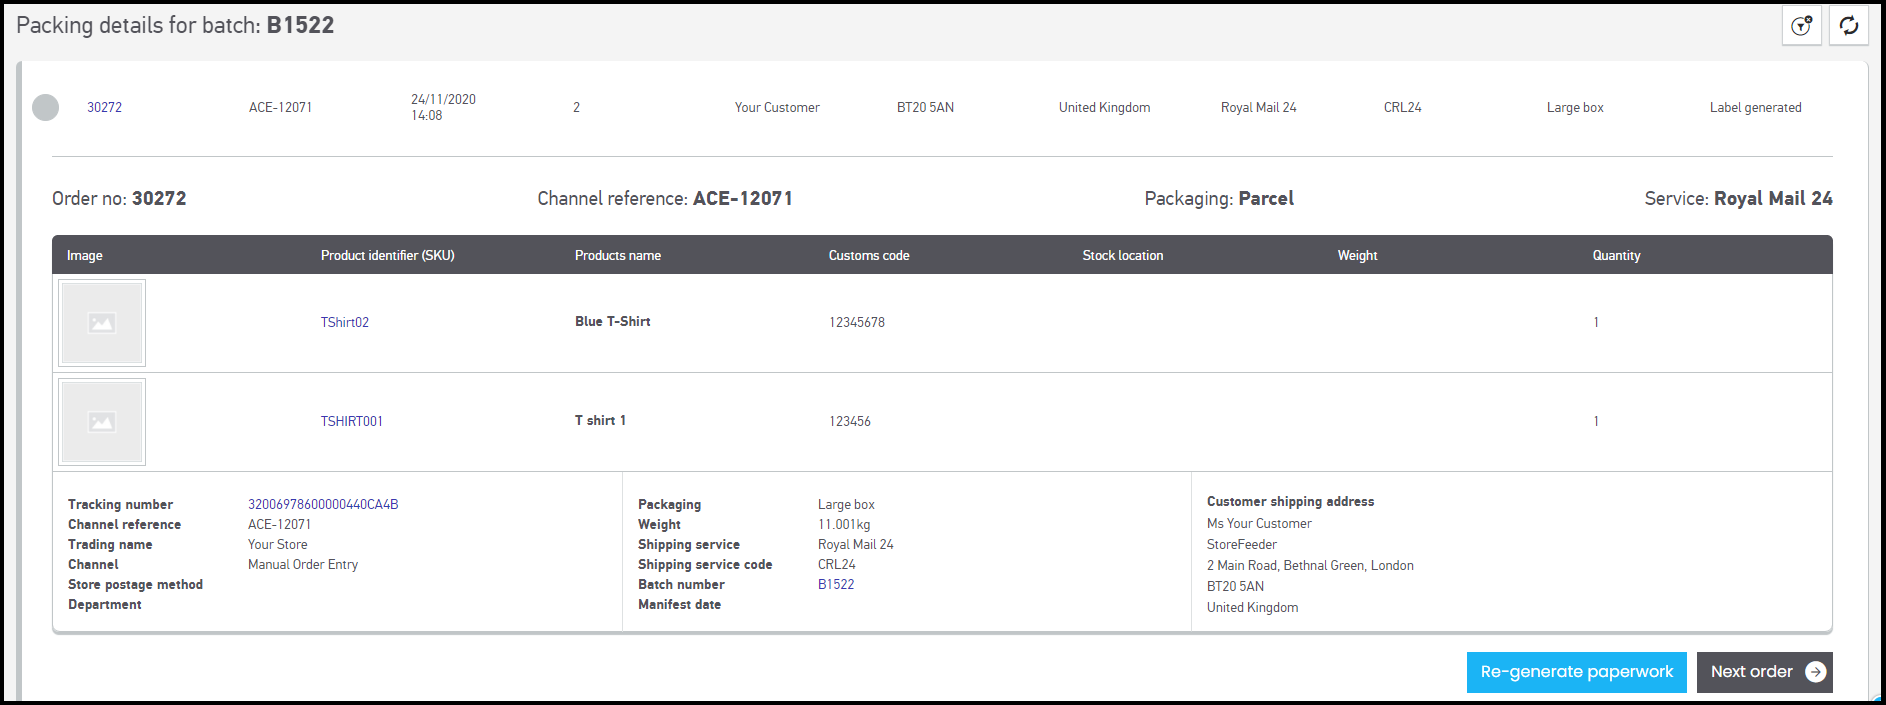This screenshot has height=705, width=1886.
Task: Open the tracking number link
Action: coord(323,504)
